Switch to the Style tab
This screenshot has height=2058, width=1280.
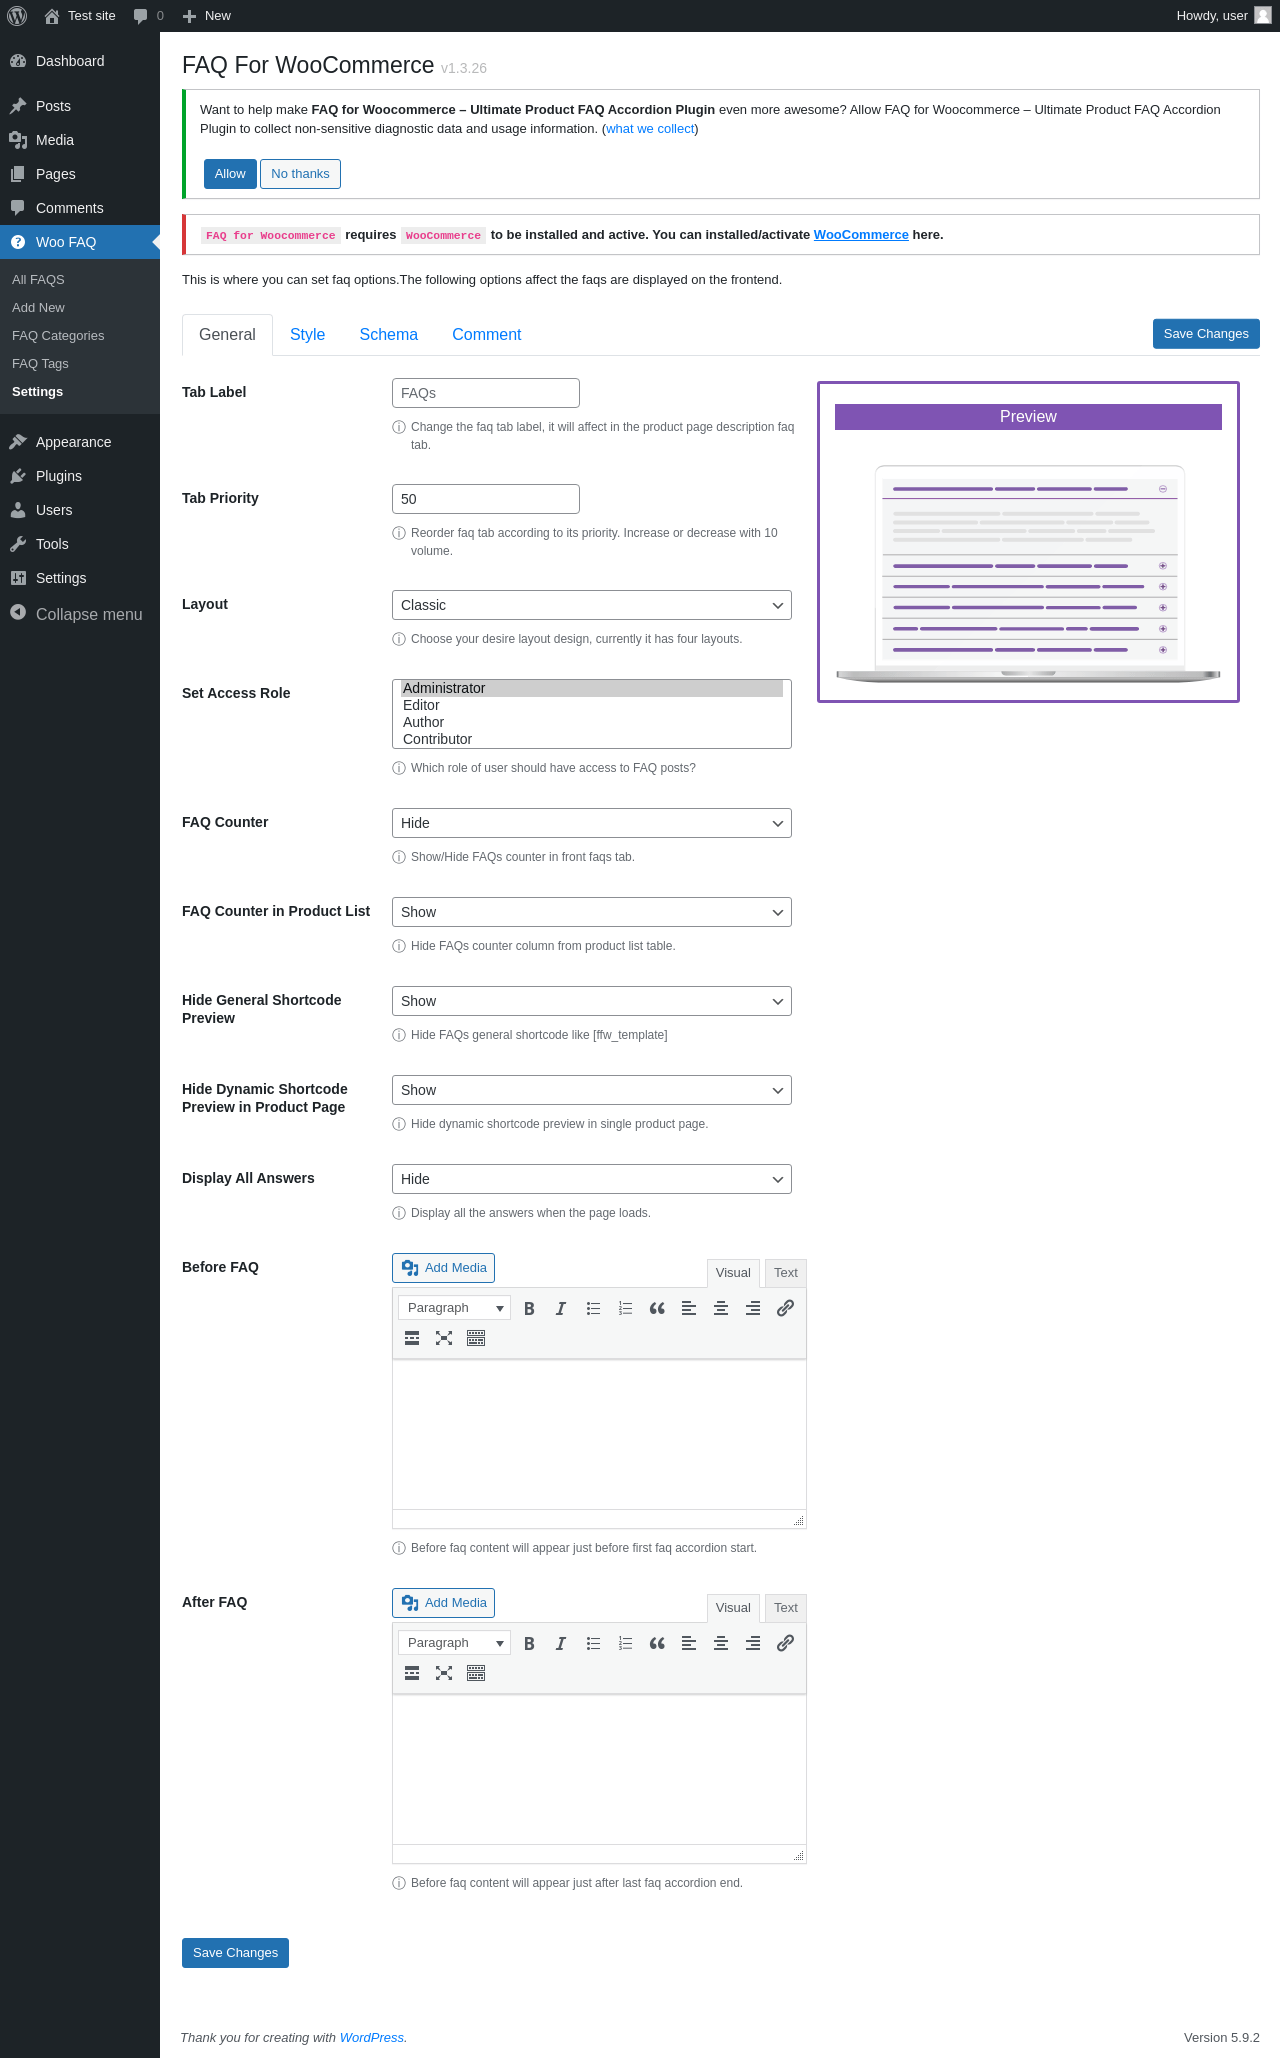(x=307, y=335)
